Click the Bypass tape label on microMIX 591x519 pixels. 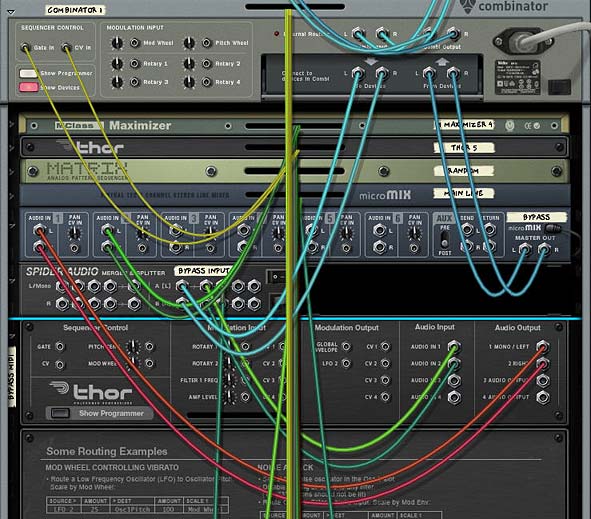pos(537,217)
